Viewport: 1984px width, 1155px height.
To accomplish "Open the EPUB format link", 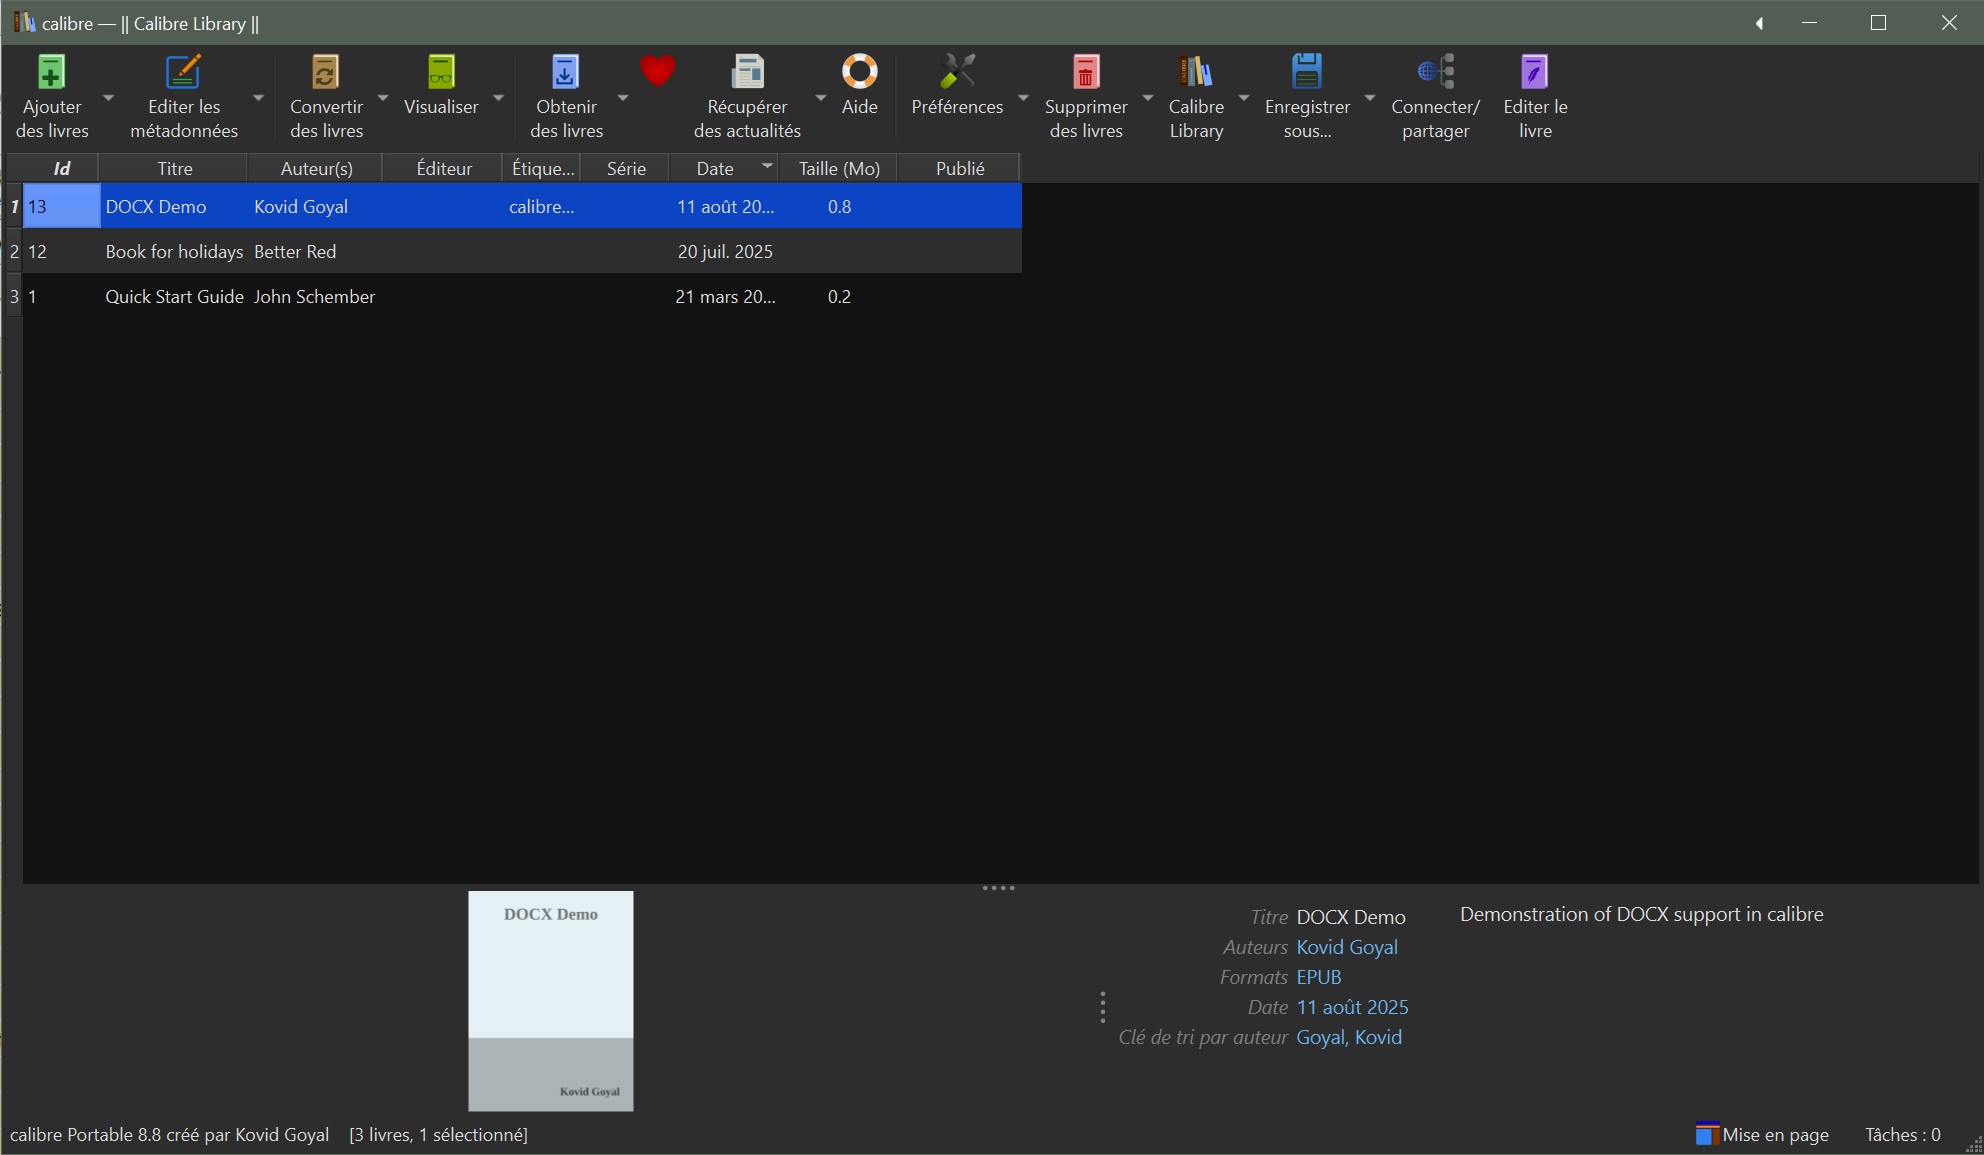I will [x=1318, y=977].
